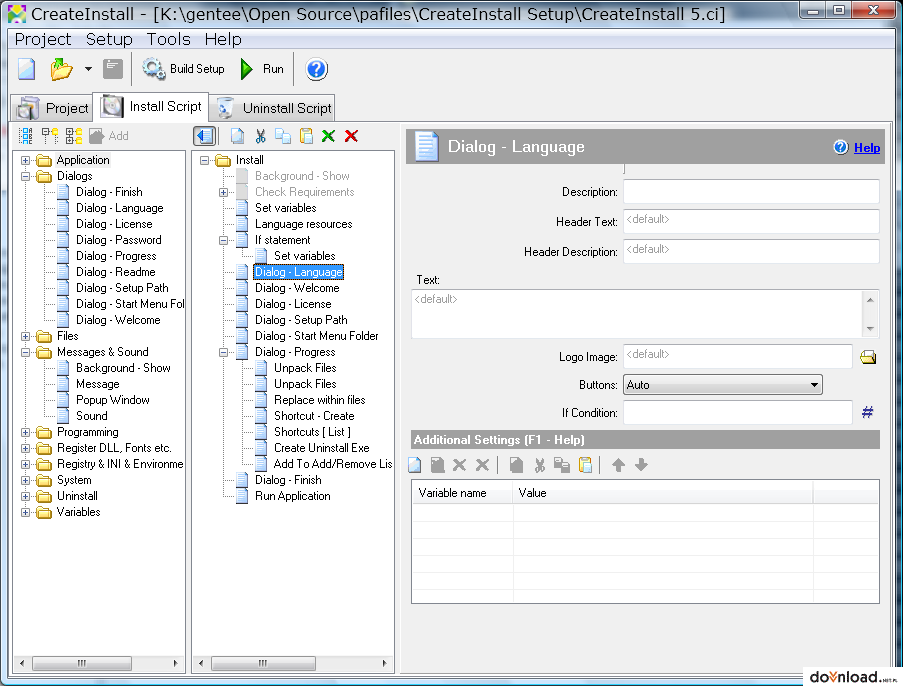Image resolution: width=903 pixels, height=686 pixels.
Task: Click into the If Condition field
Action: pos(737,413)
